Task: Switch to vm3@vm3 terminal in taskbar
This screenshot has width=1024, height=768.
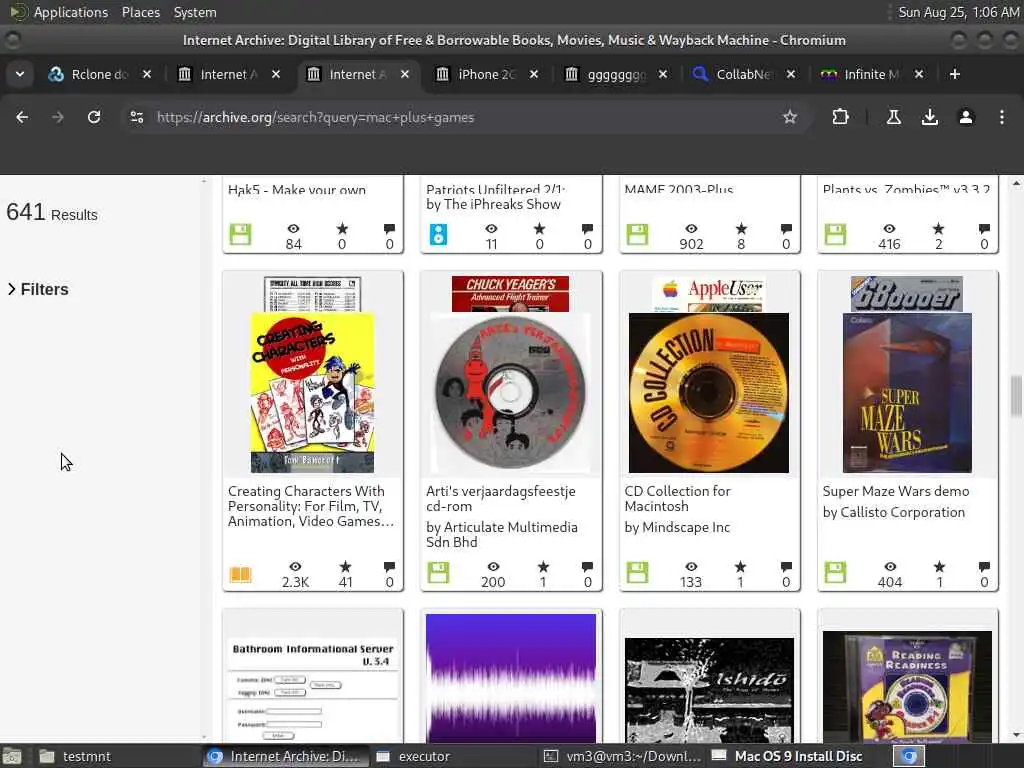Action: click(x=624, y=756)
